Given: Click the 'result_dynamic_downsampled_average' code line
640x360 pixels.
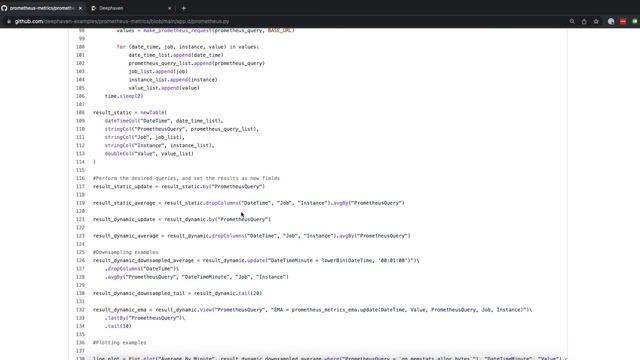Looking at the screenshot, I should coord(256,260).
